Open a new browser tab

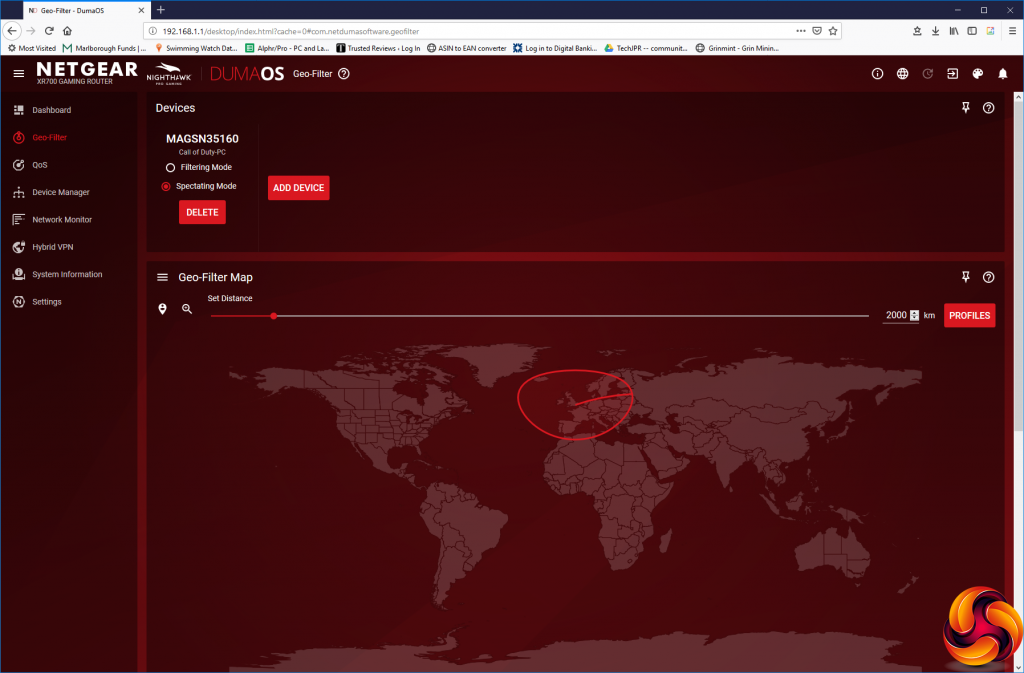click(161, 10)
